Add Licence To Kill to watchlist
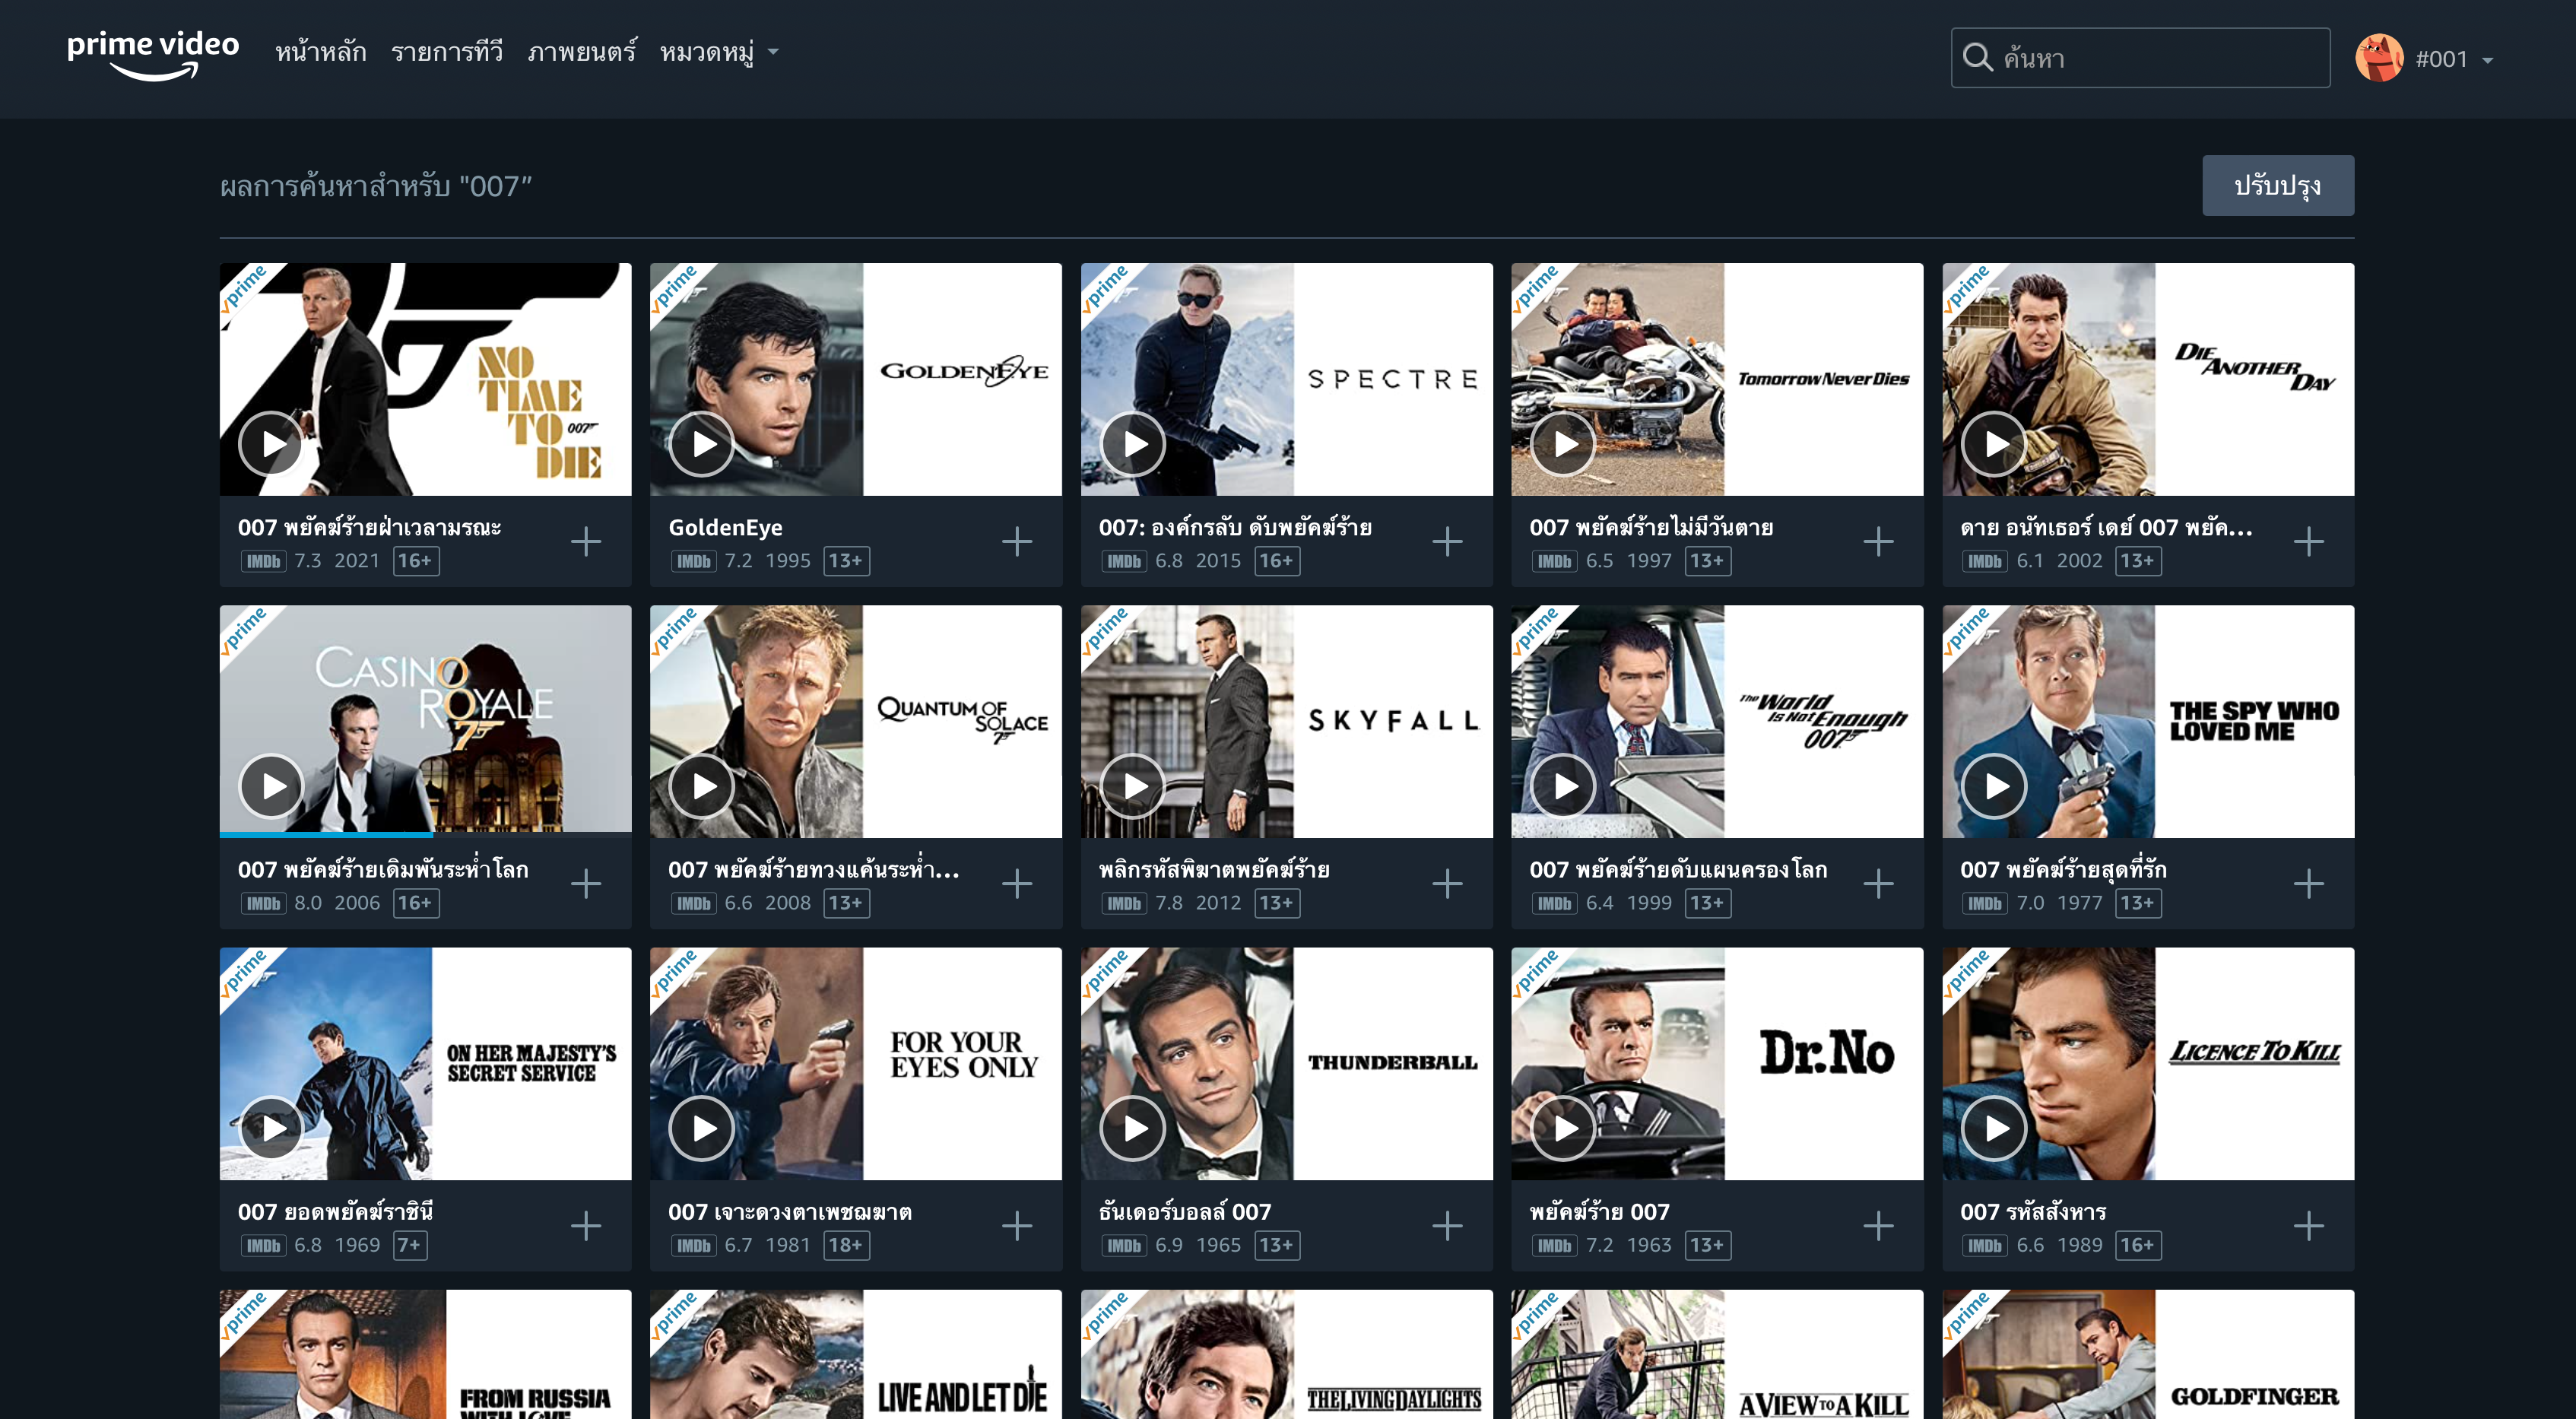Image resolution: width=2576 pixels, height=1419 pixels. (x=2308, y=1226)
